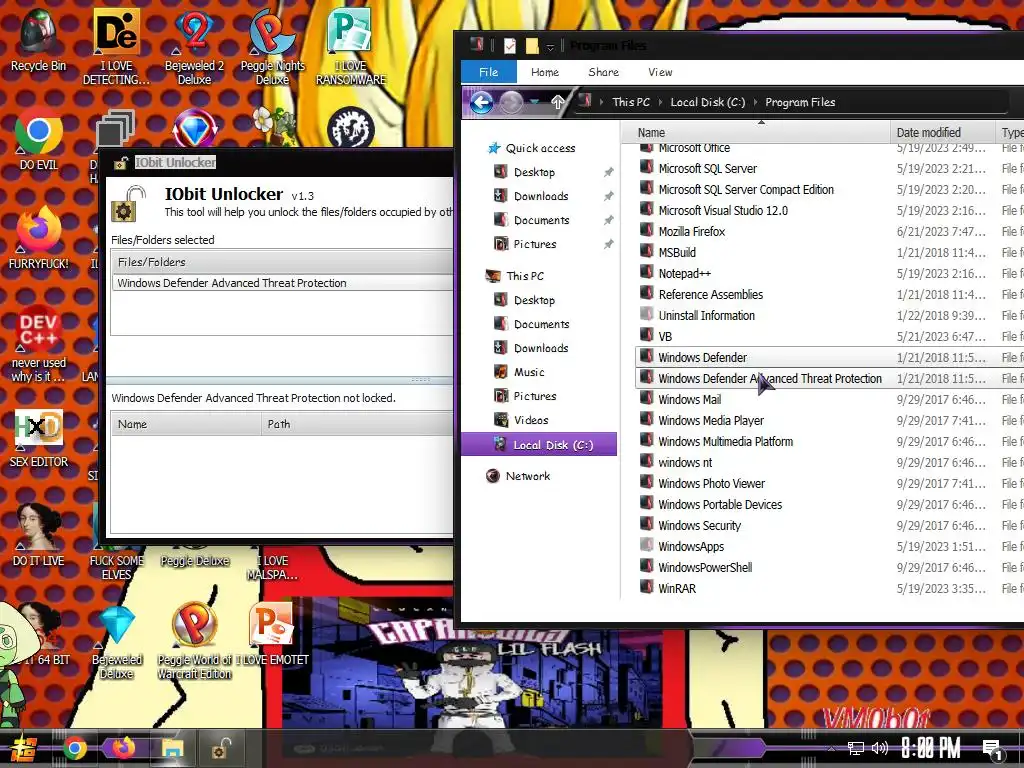Image resolution: width=1024 pixels, height=768 pixels.
Task: Select This PC in navigation pane
Action: 524,276
